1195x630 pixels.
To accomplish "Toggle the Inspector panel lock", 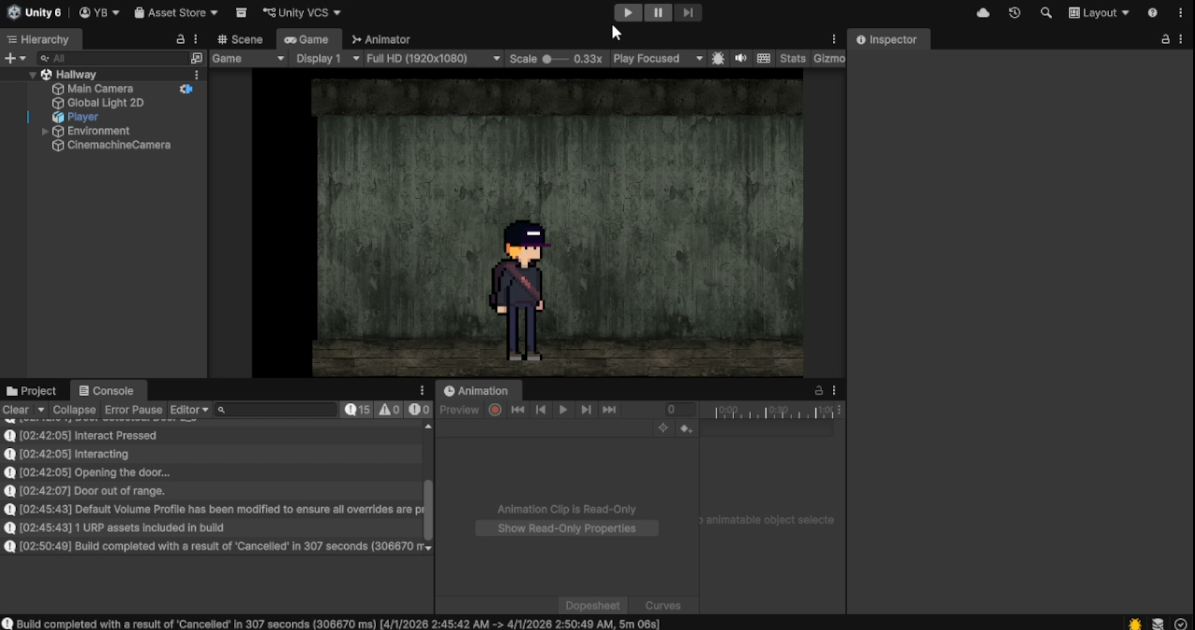I will [1165, 40].
